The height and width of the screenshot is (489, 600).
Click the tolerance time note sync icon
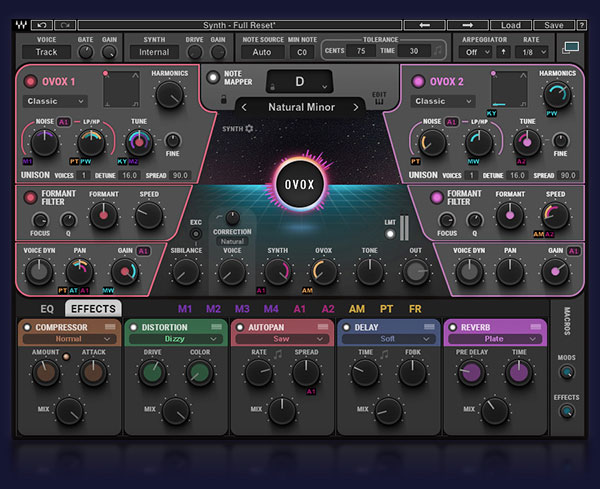(x=438, y=51)
